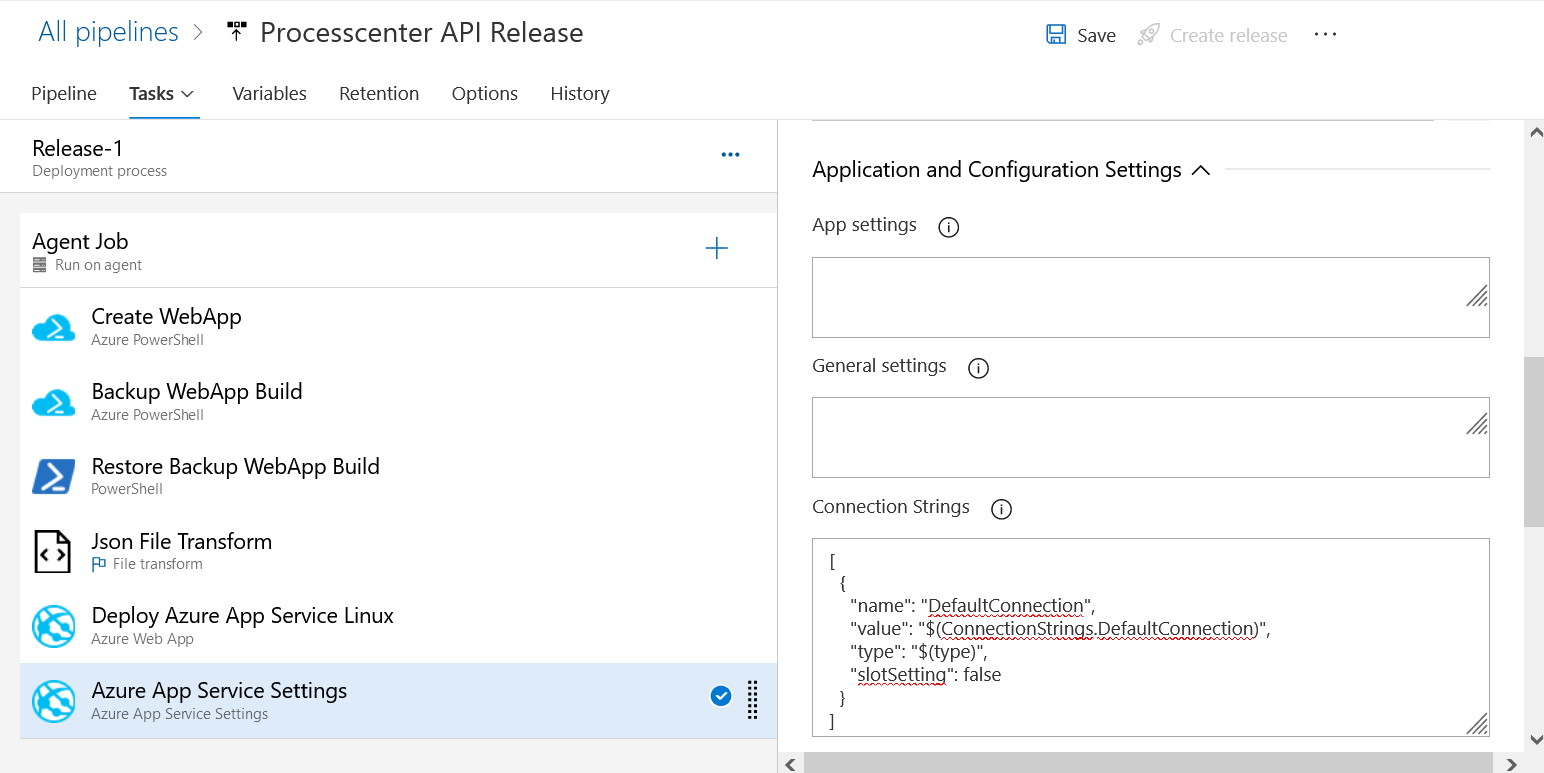Screen dimensions: 1544x773
Task: Collapse Application and Configuration Settings section
Action: [x=1201, y=171]
